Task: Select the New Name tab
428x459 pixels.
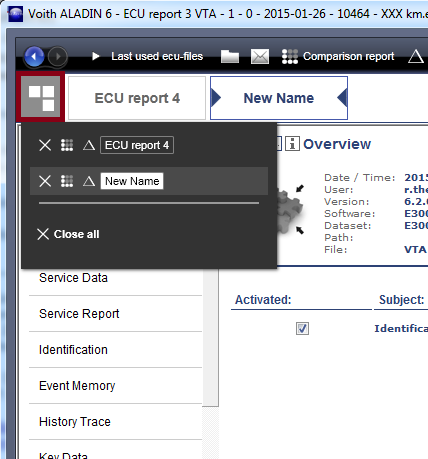Action: (x=279, y=98)
